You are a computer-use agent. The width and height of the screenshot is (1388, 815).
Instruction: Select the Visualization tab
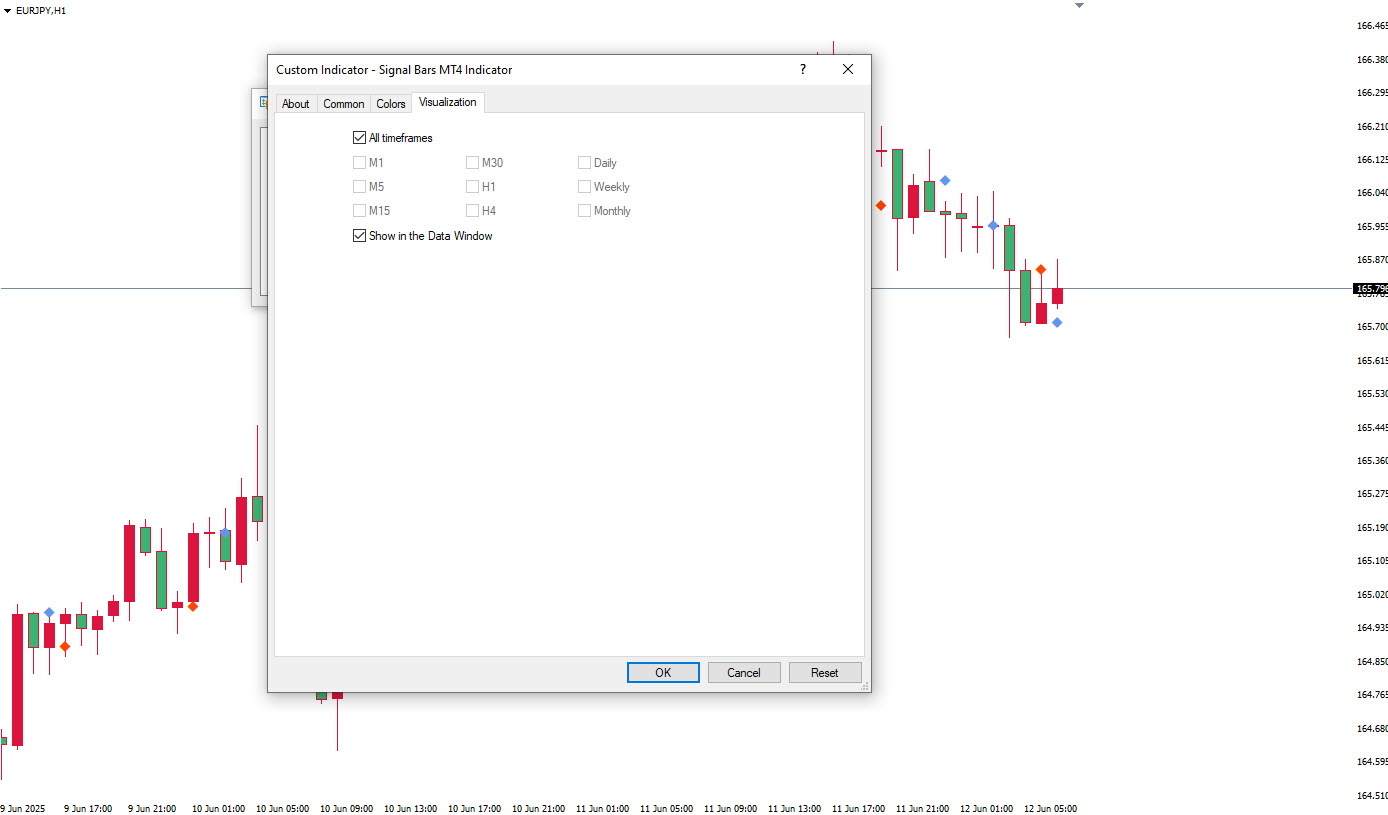[x=448, y=102]
